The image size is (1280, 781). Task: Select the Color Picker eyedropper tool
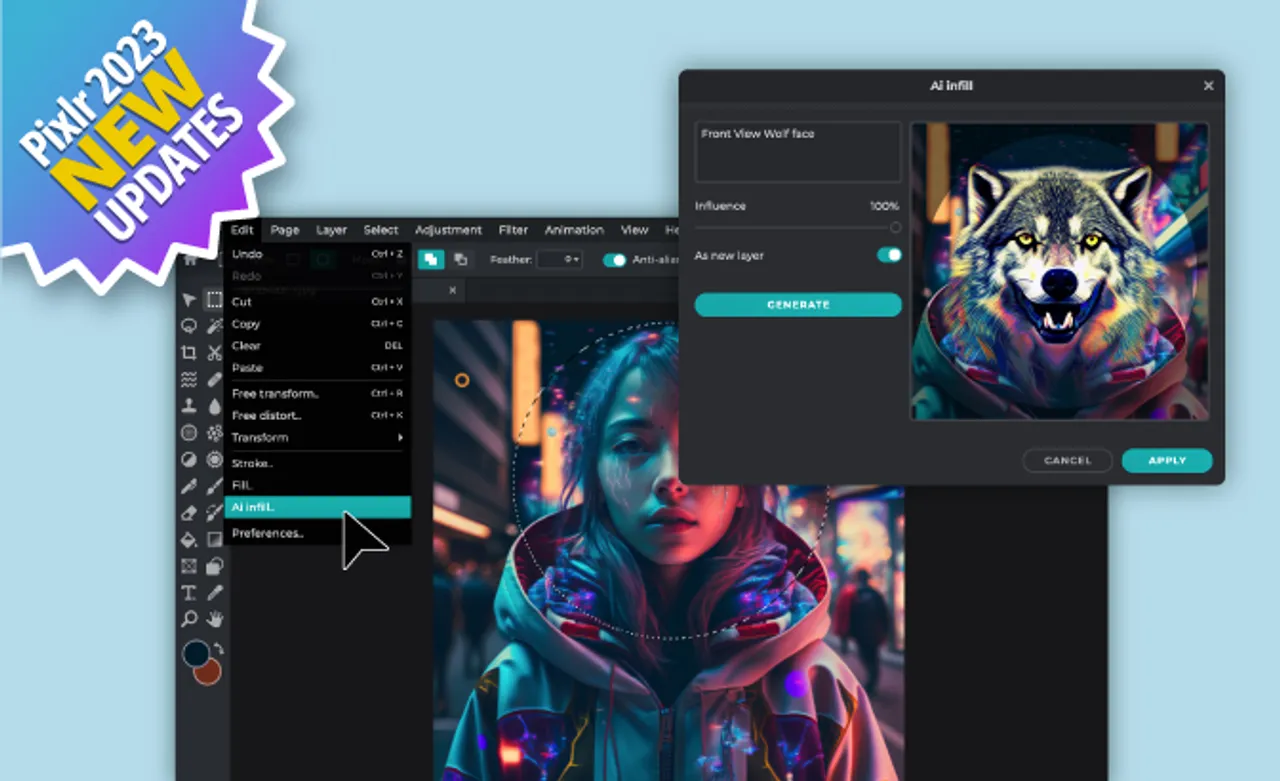pyautogui.click(x=214, y=593)
